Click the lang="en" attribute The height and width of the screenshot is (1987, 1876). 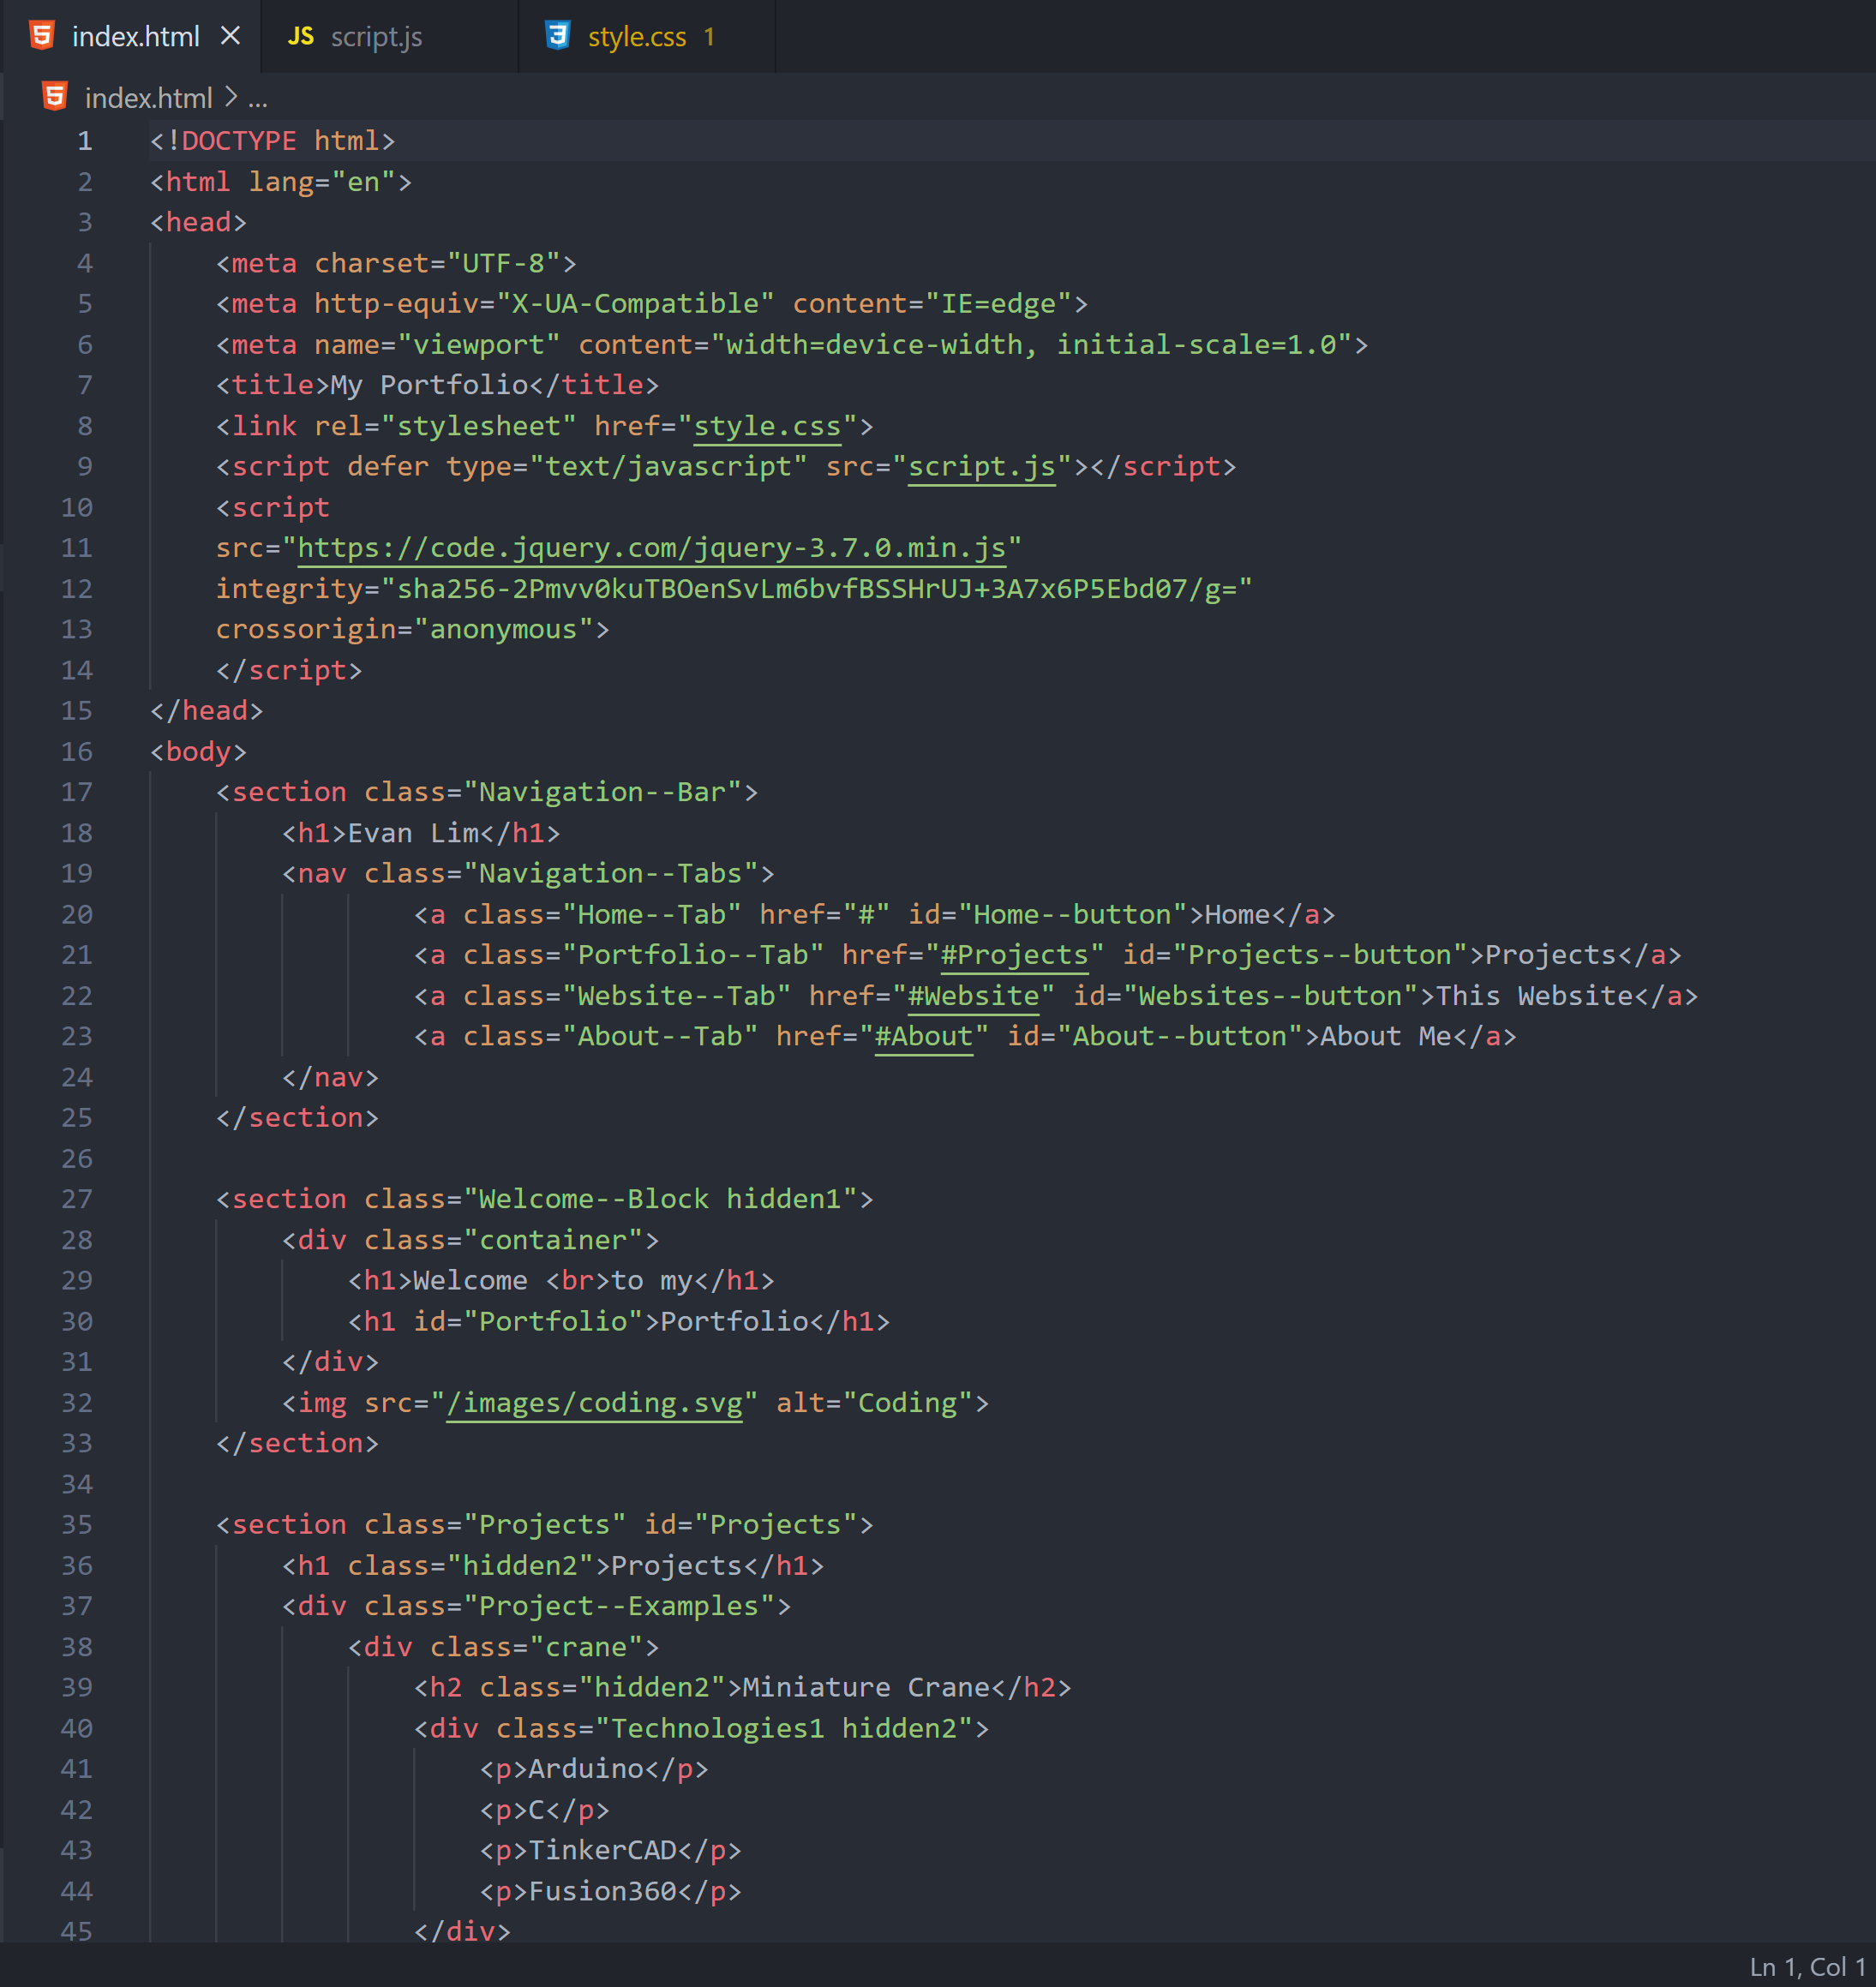click(x=322, y=182)
